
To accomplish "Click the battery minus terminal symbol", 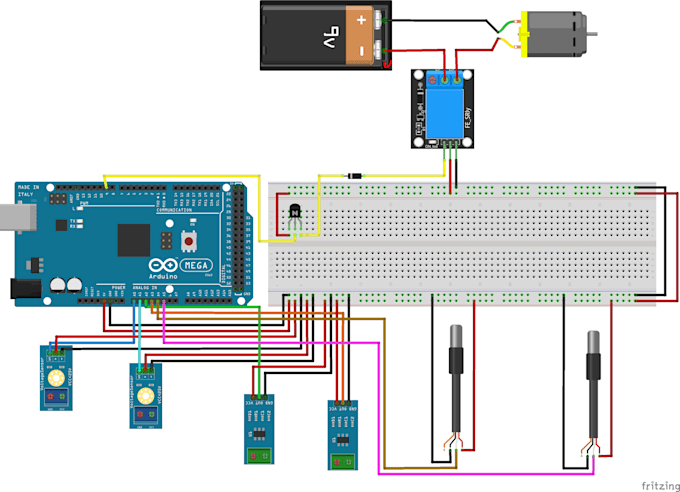I will (362, 51).
